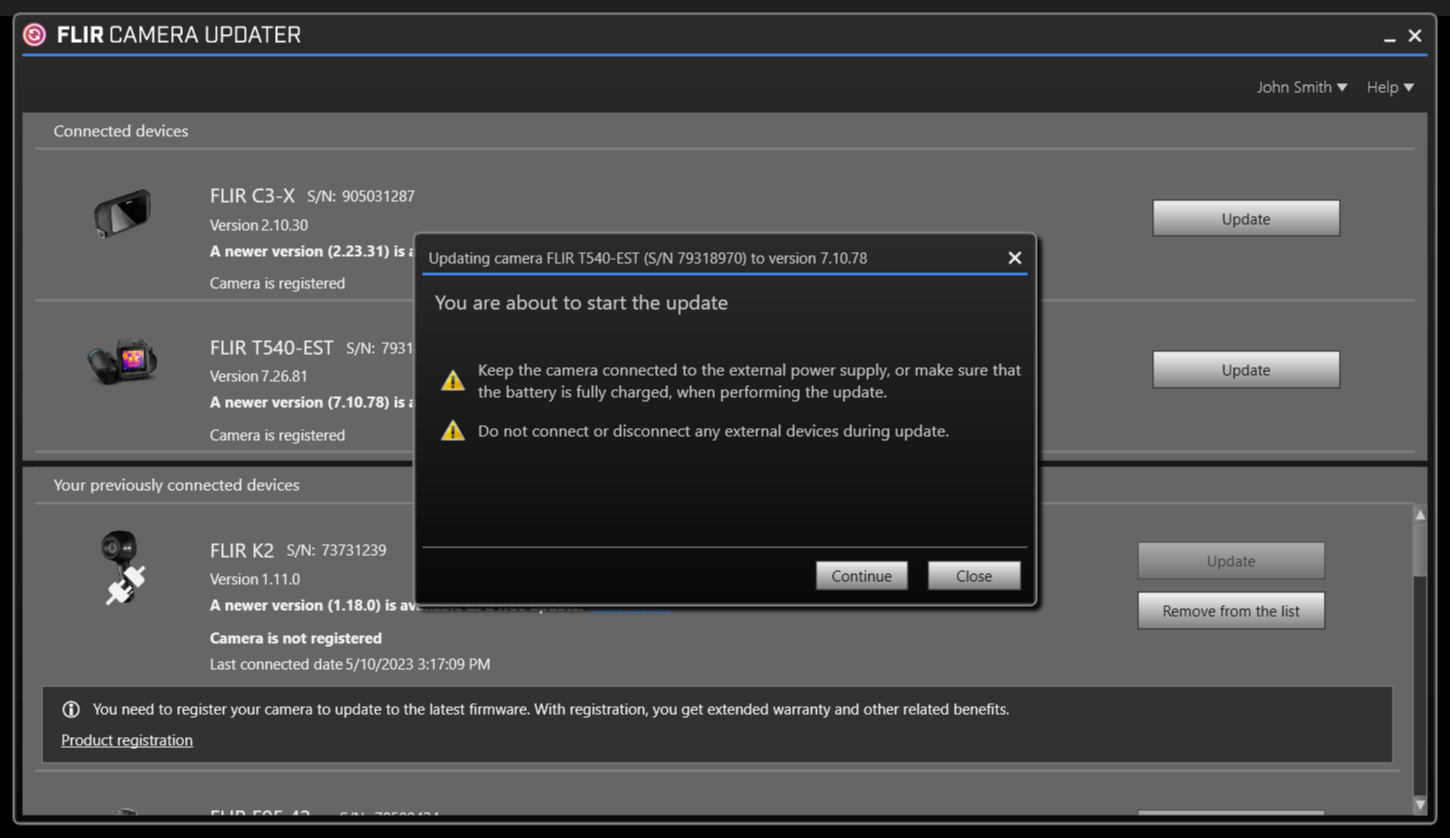Click the FLIR T540-EST camera thumbnail image
This screenshot has width=1450, height=838.
(x=122, y=362)
